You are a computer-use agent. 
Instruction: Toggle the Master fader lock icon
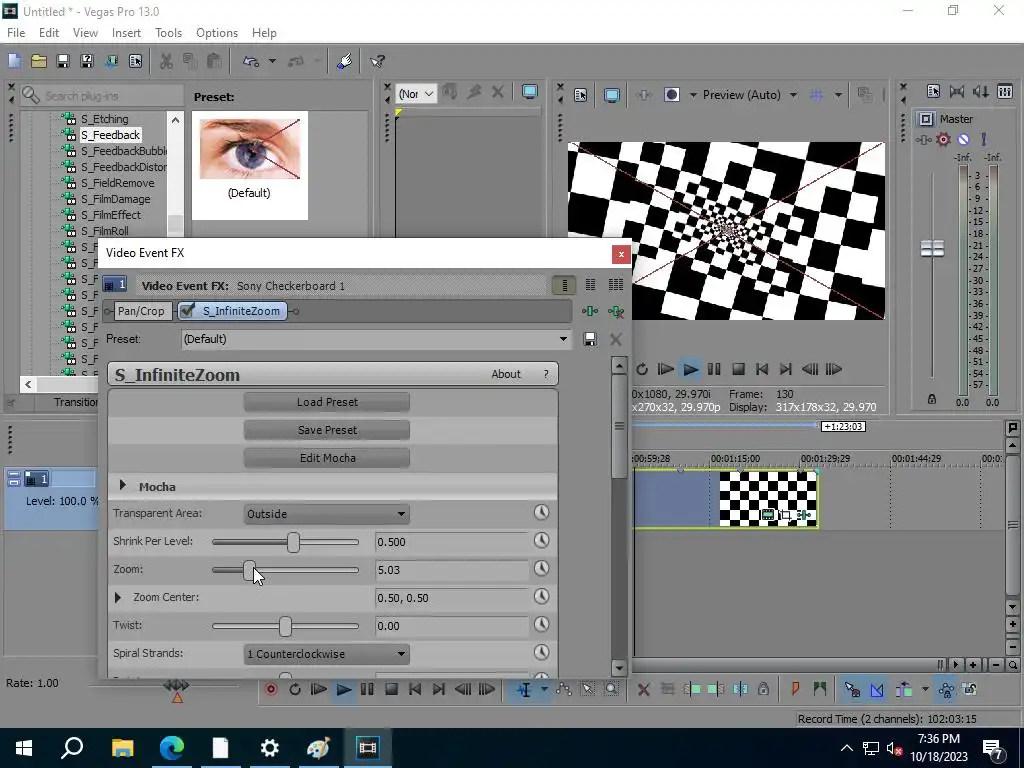click(x=932, y=399)
